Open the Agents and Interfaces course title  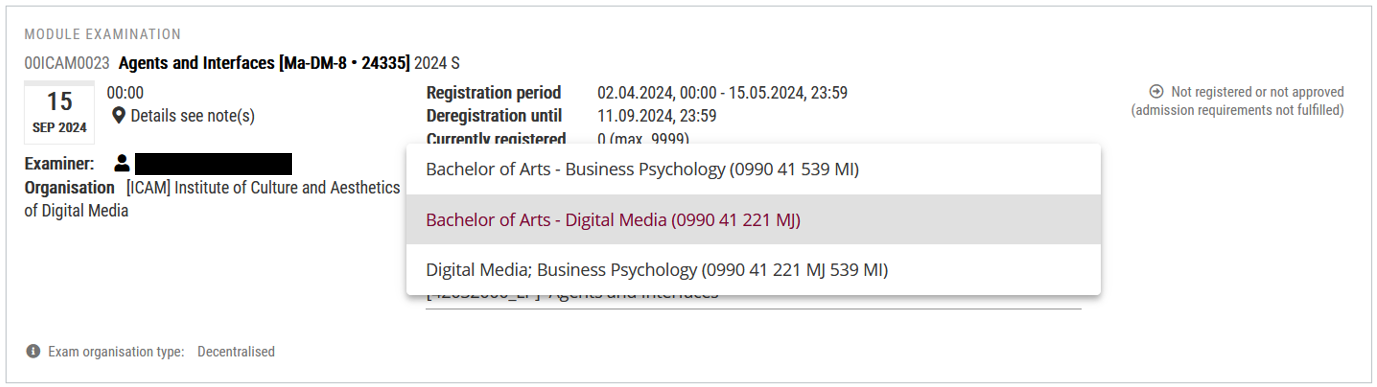[x=264, y=63]
